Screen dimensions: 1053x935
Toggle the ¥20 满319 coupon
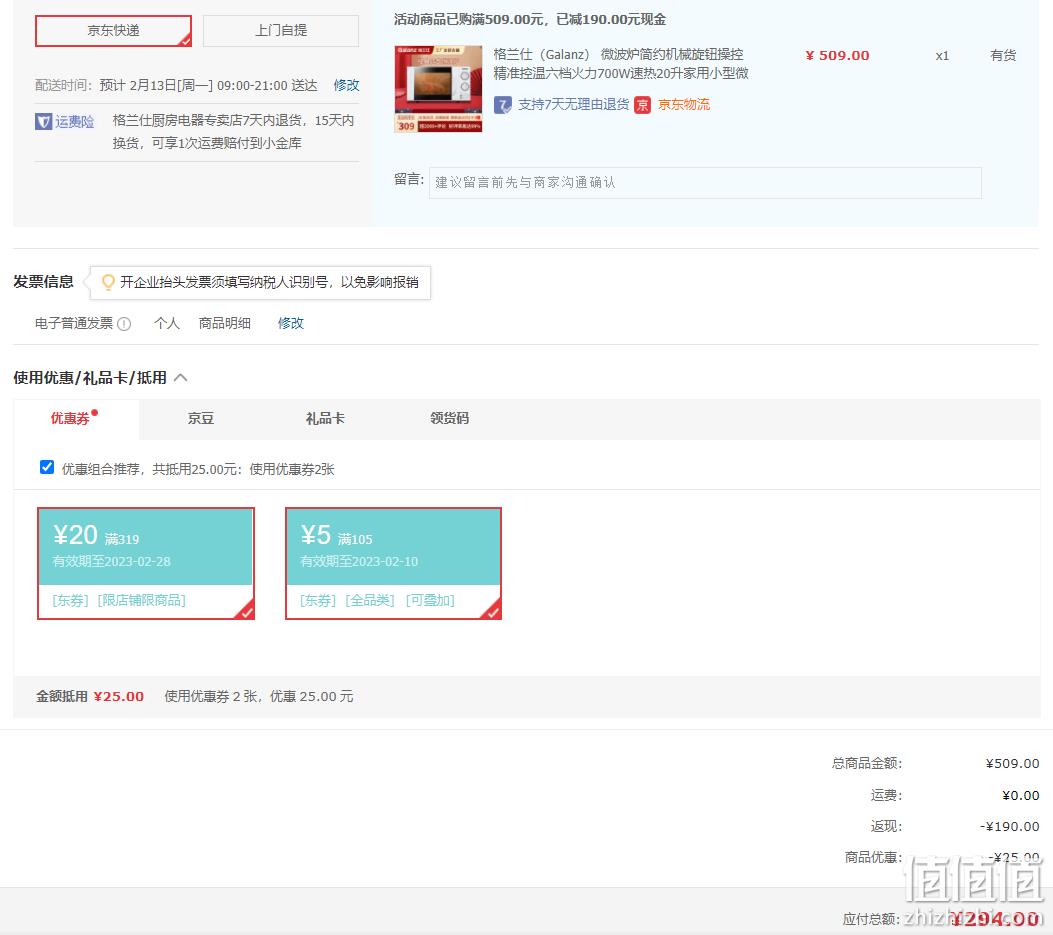(x=146, y=563)
